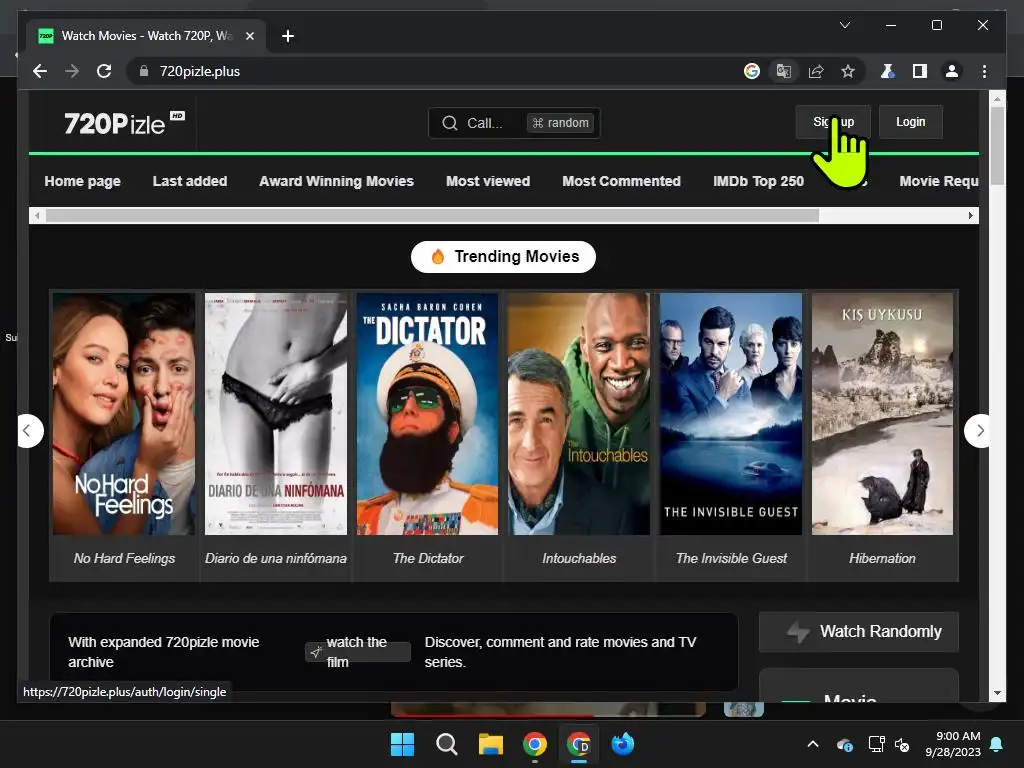Click the Intouchables title link

point(579,558)
